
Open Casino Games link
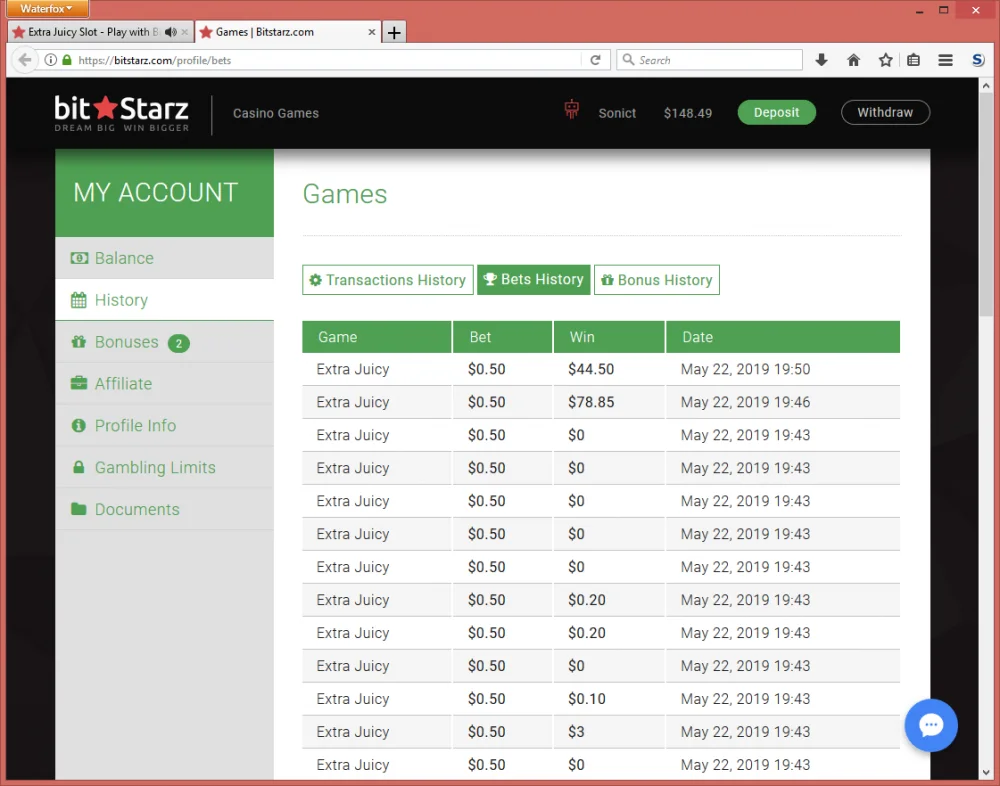click(x=276, y=114)
